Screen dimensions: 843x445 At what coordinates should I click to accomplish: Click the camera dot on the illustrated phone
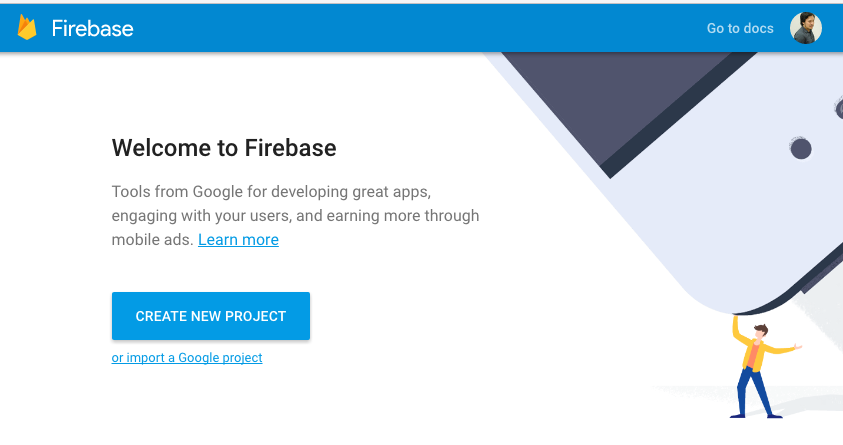click(800, 149)
